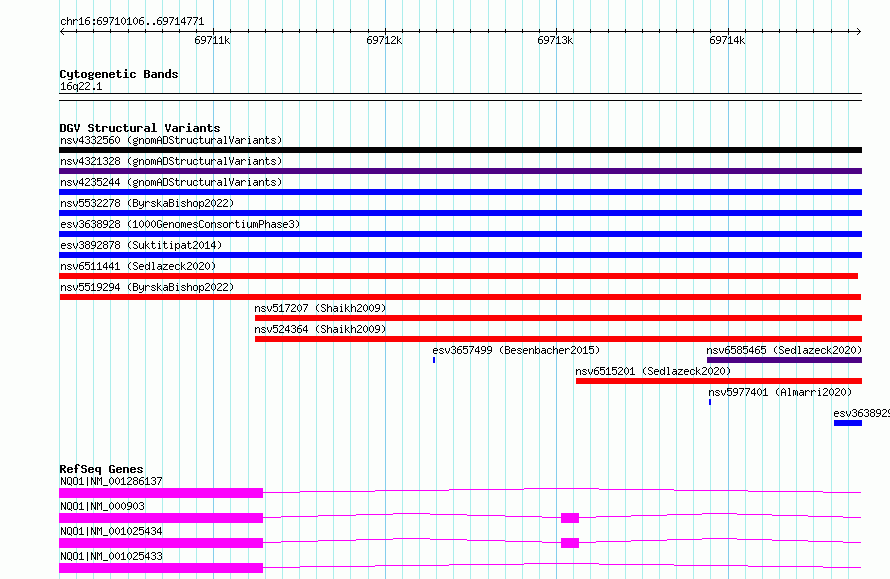Click the left arrow of the ruler
Screen dimensions: 890x579
tap(62, 32)
